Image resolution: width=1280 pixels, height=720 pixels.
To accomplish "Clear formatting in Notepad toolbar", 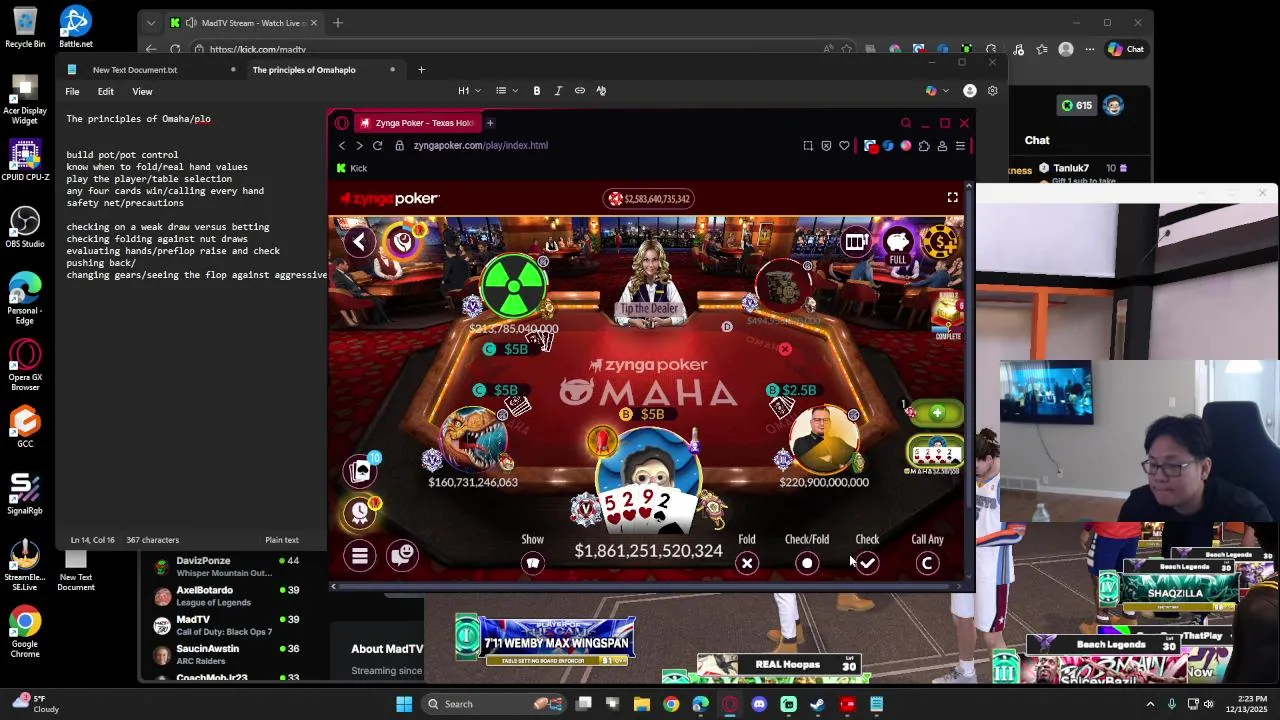I will [x=601, y=91].
